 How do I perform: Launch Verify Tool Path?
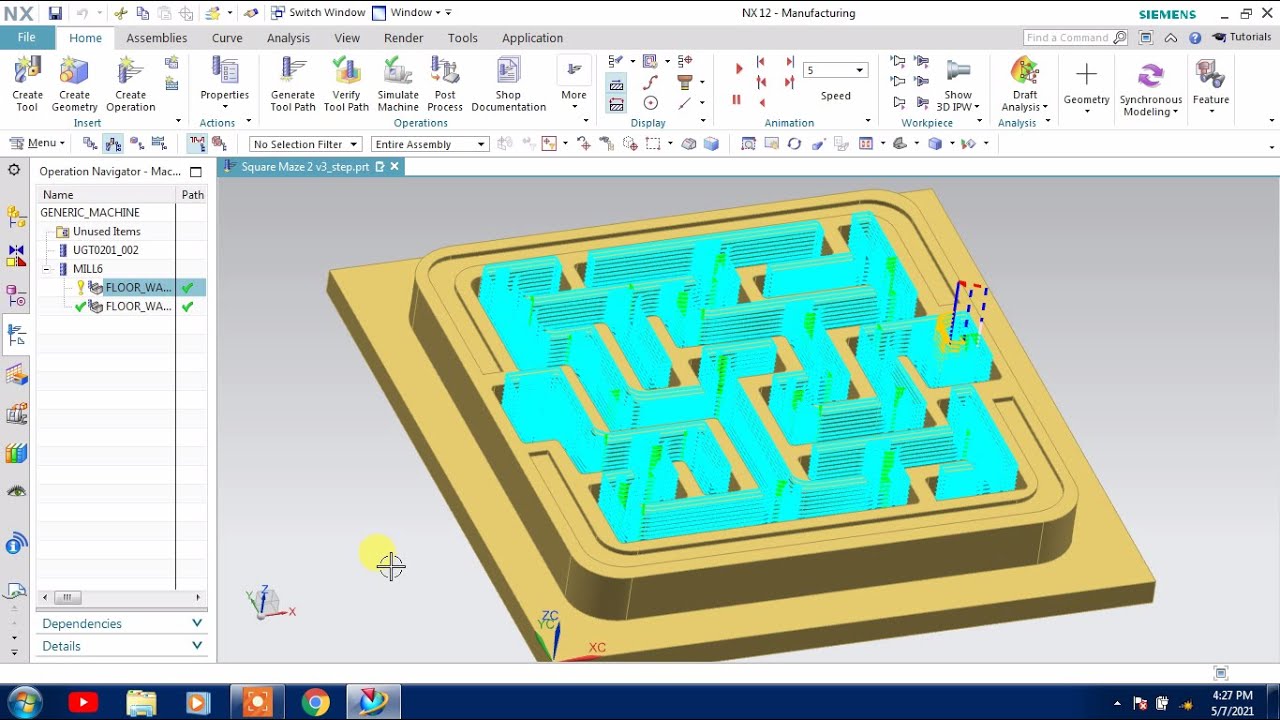[346, 83]
